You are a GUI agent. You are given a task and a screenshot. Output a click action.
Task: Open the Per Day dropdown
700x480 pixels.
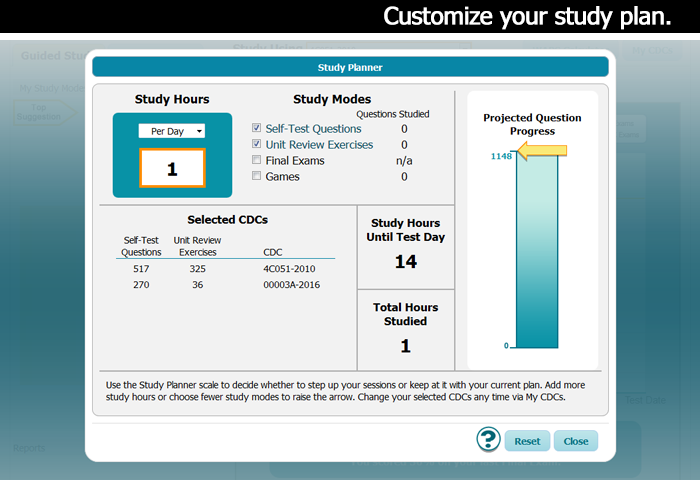point(171,131)
